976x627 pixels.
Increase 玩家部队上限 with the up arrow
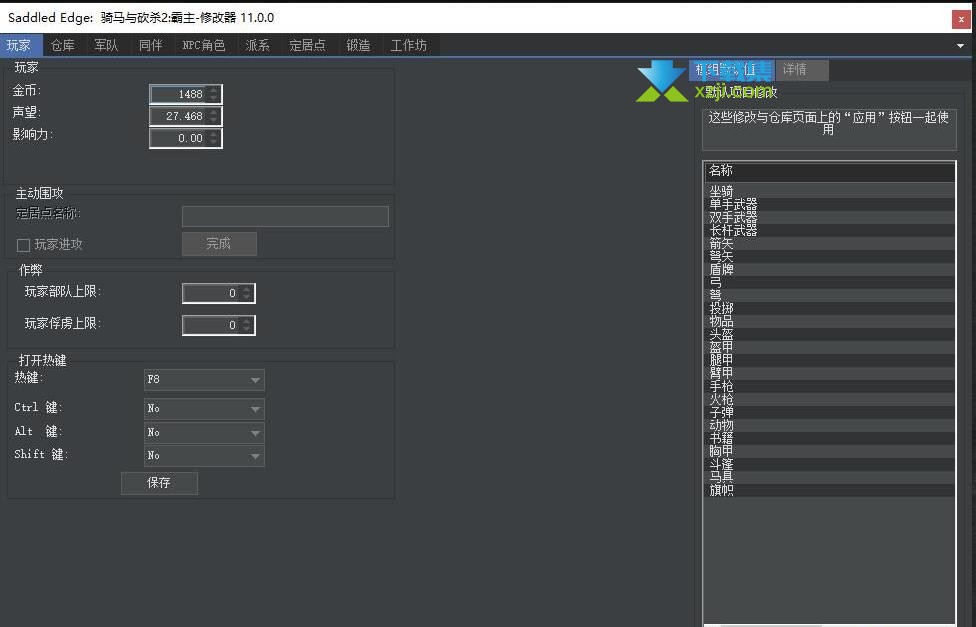pos(247,289)
